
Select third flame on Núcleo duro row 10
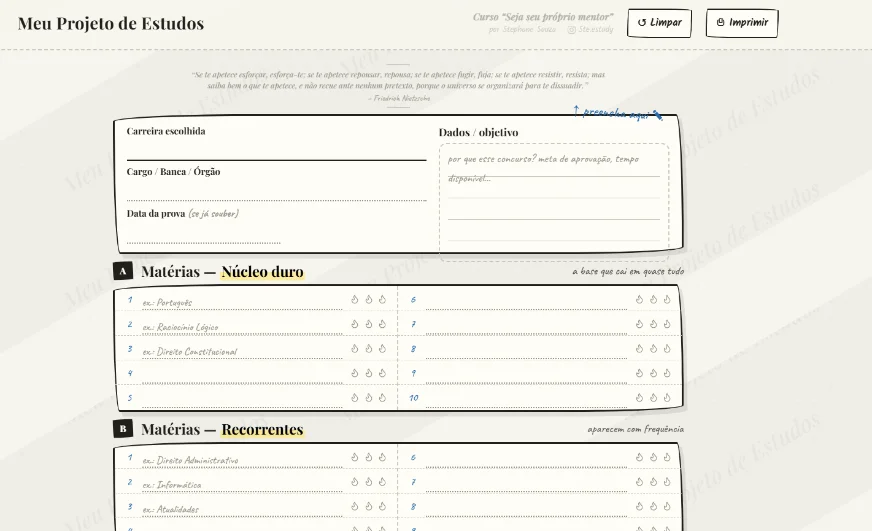coord(667,398)
